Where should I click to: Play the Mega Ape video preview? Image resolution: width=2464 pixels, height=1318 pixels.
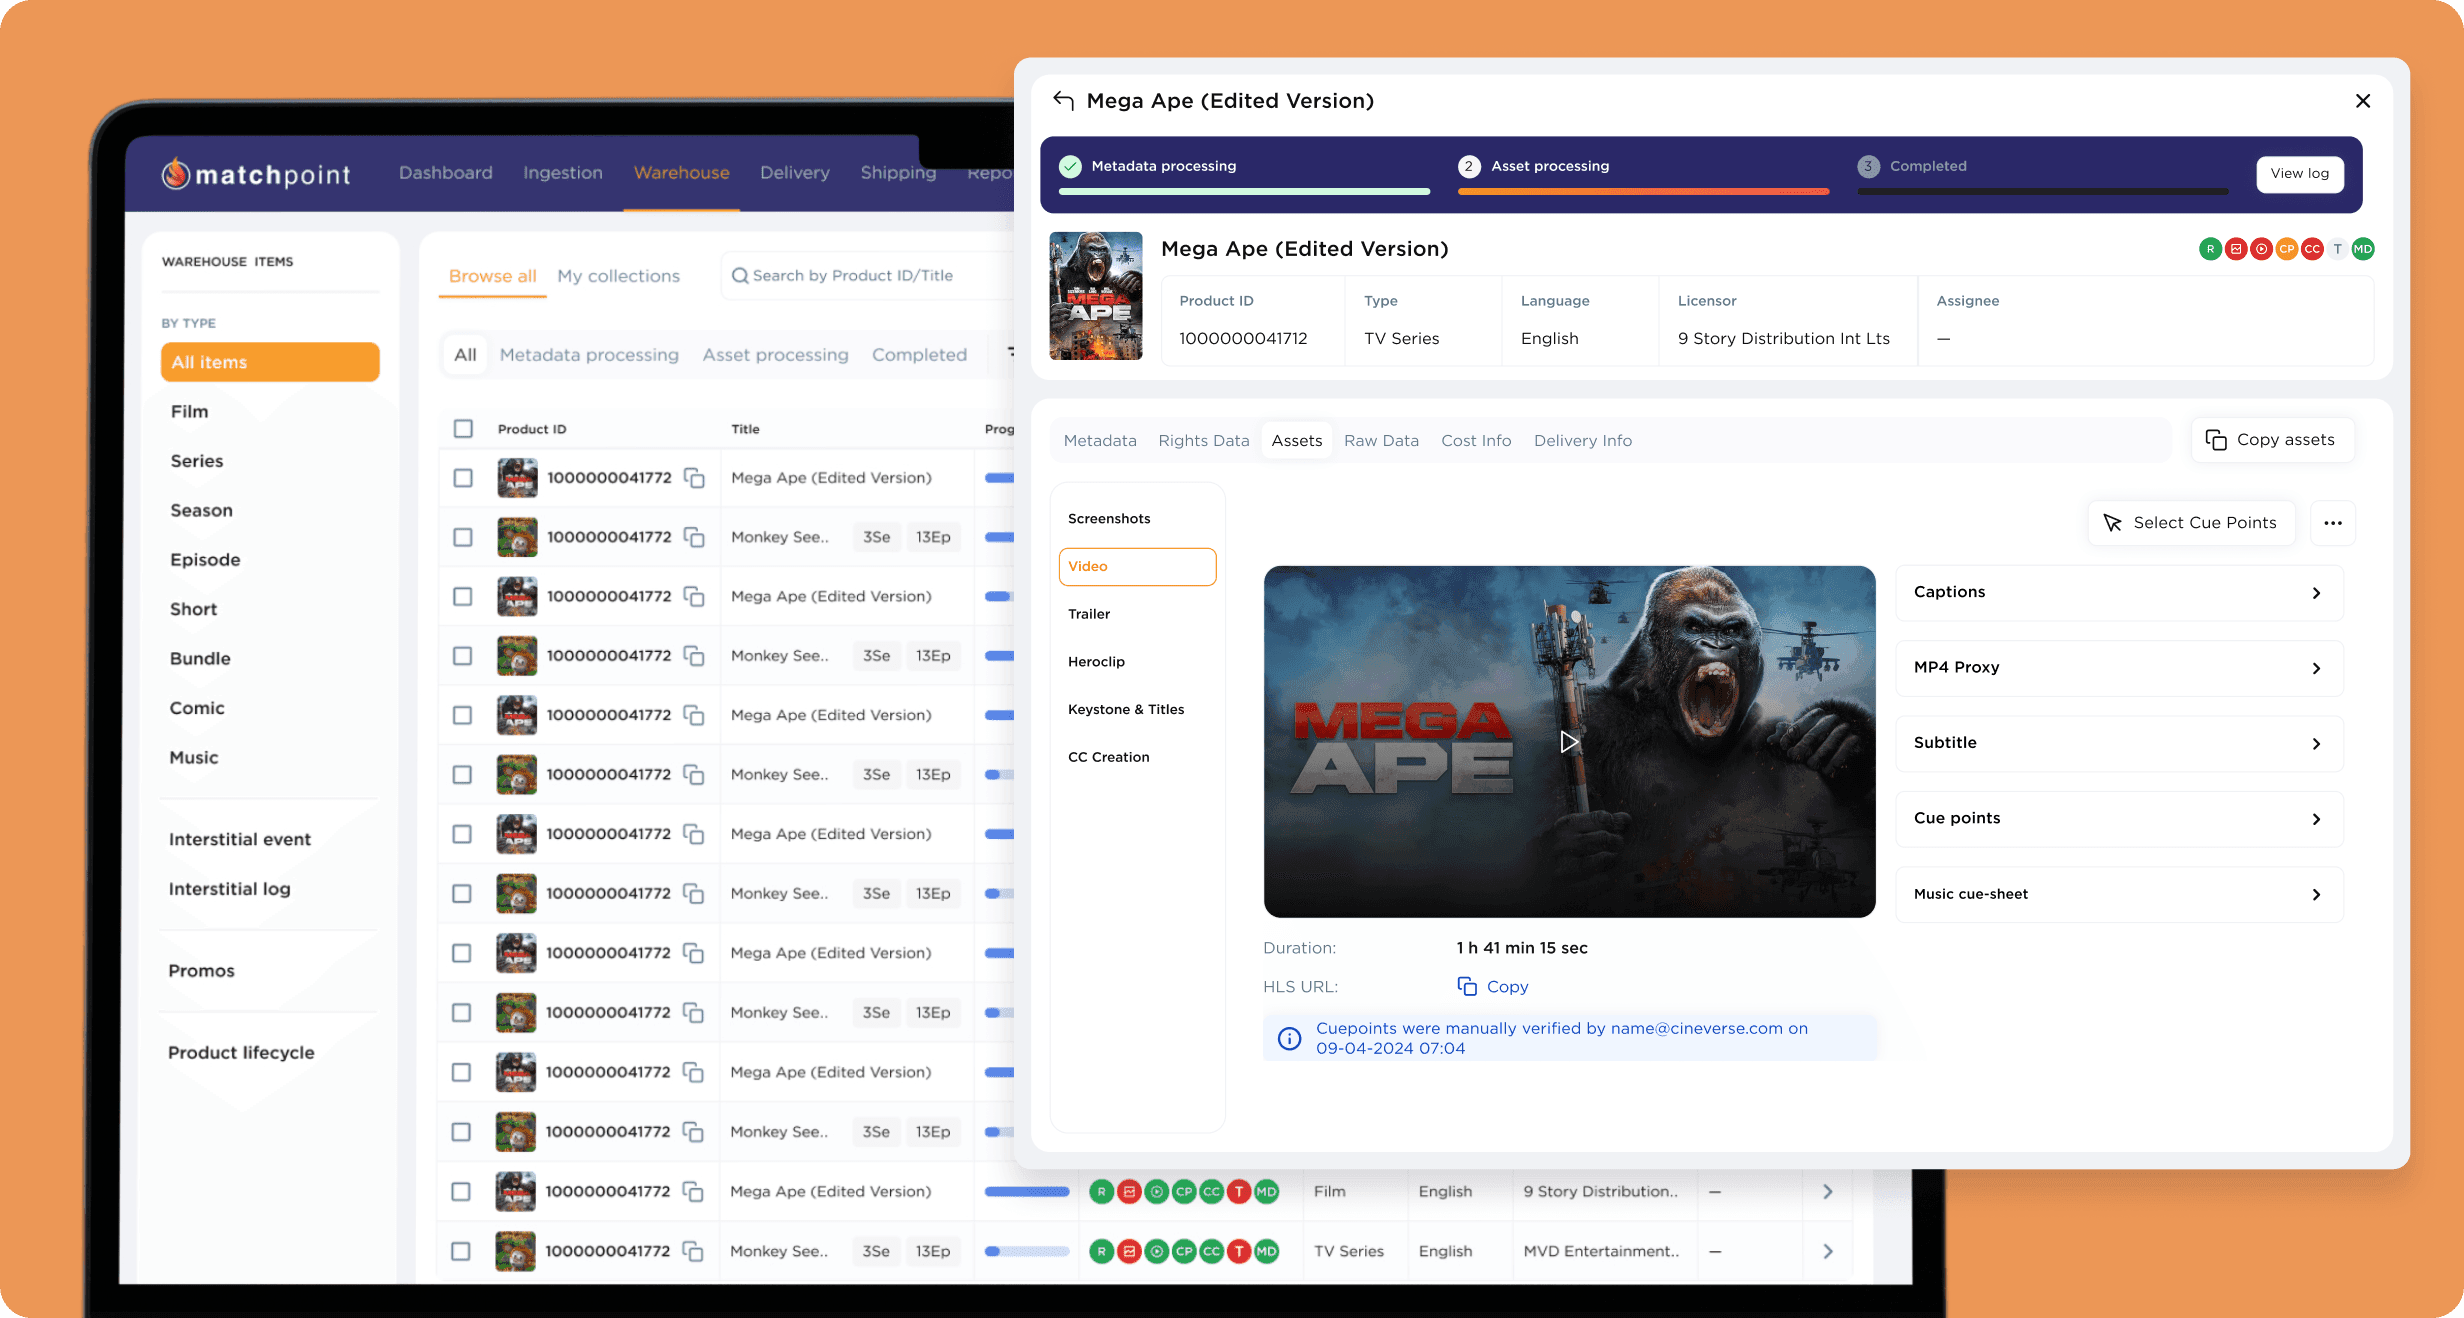pyautogui.click(x=1569, y=741)
